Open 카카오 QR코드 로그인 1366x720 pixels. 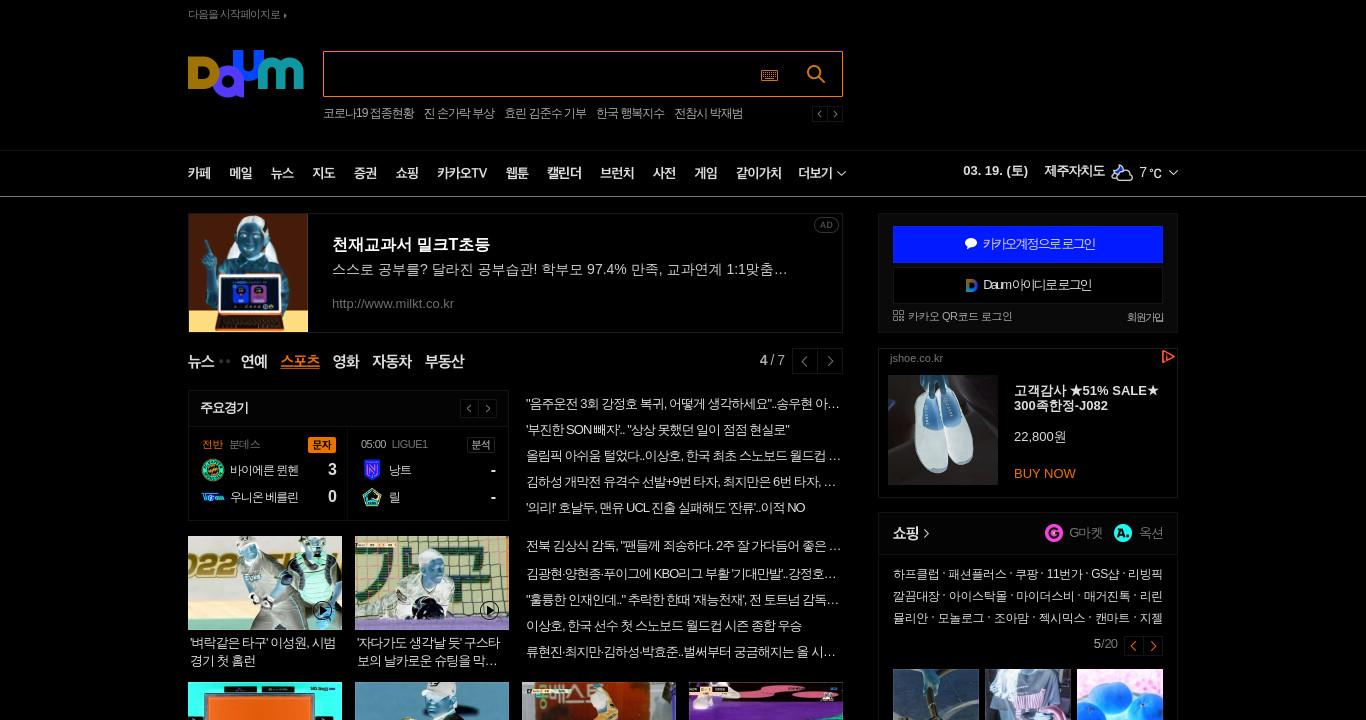(952, 316)
